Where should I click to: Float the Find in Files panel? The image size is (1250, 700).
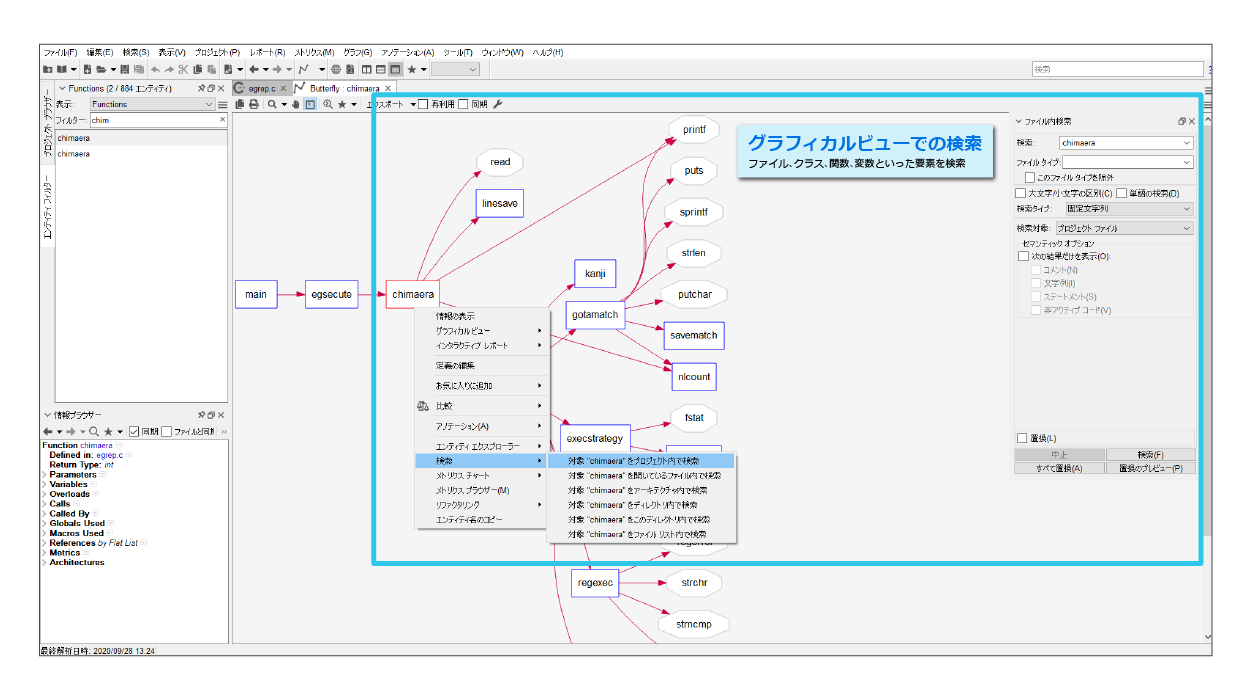pos(1182,121)
